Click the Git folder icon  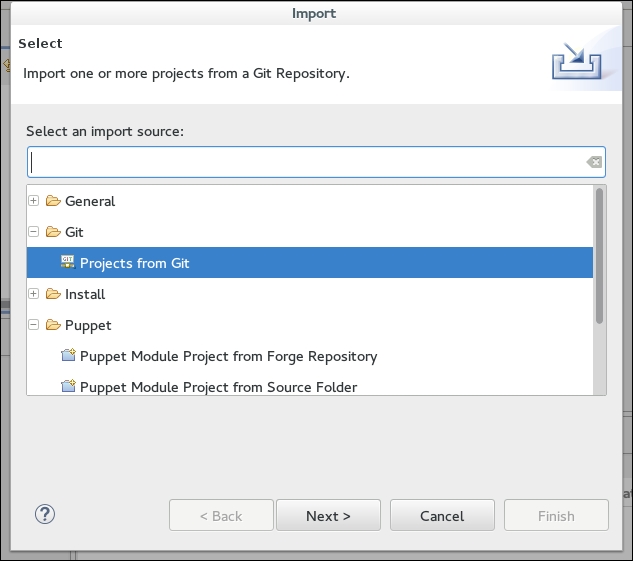[54, 232]
